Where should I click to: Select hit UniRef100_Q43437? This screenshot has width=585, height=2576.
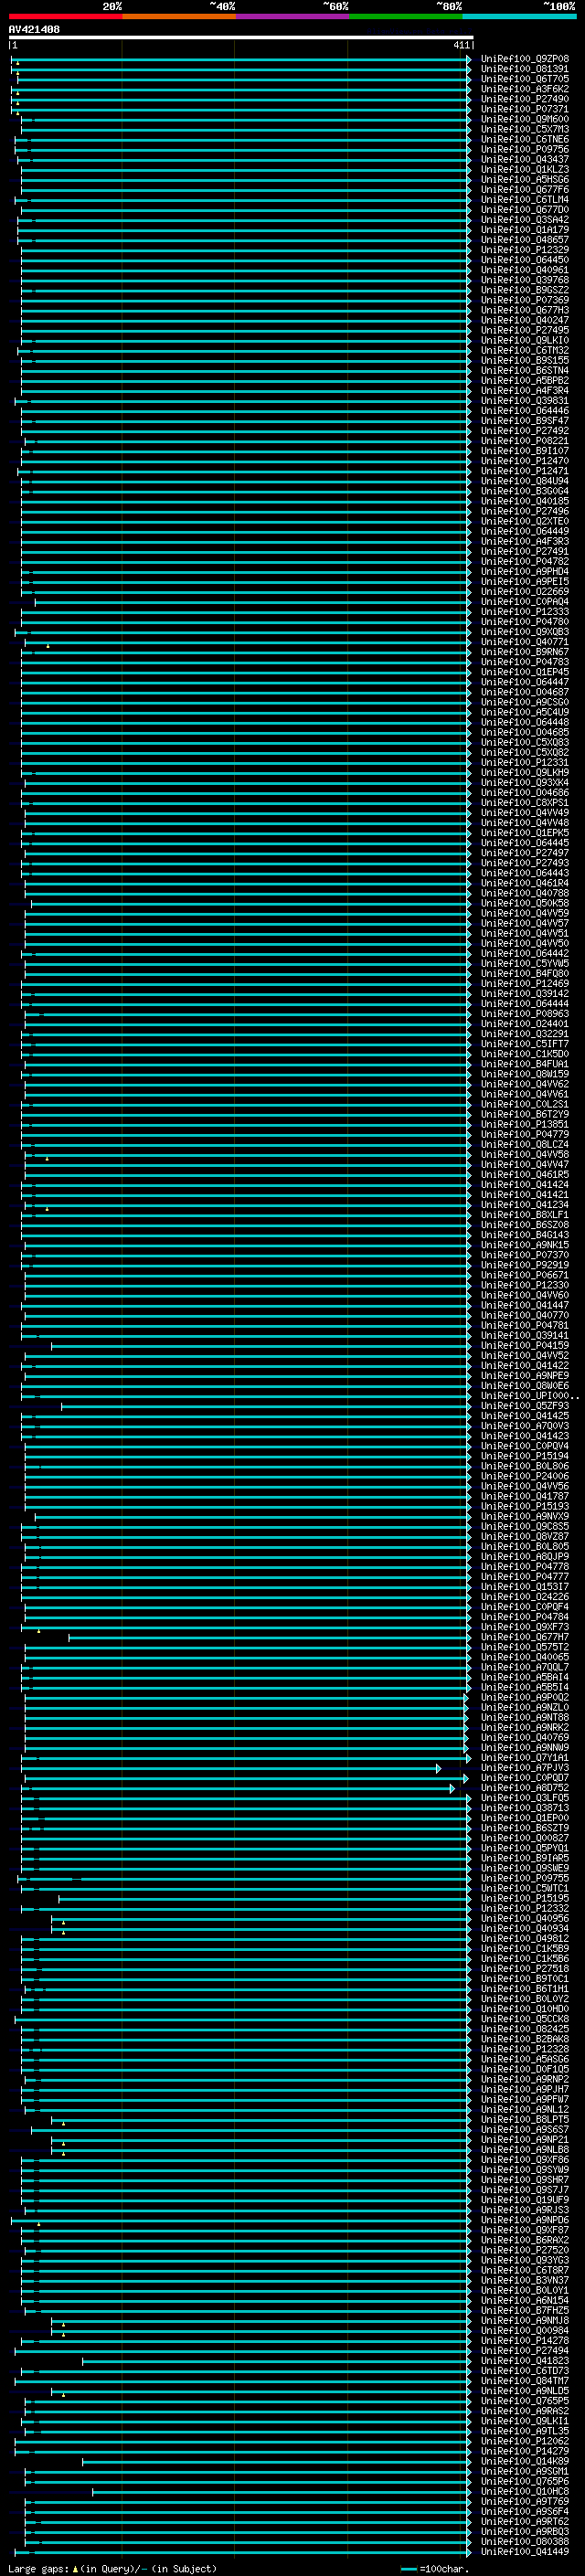pos(524,159)
